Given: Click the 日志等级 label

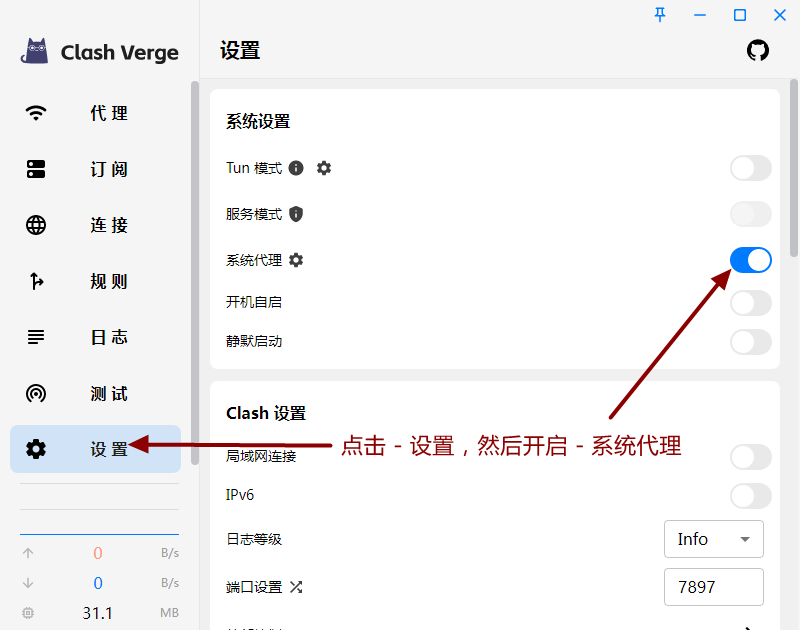Looking at the screenshot, I should click(254, 539).
